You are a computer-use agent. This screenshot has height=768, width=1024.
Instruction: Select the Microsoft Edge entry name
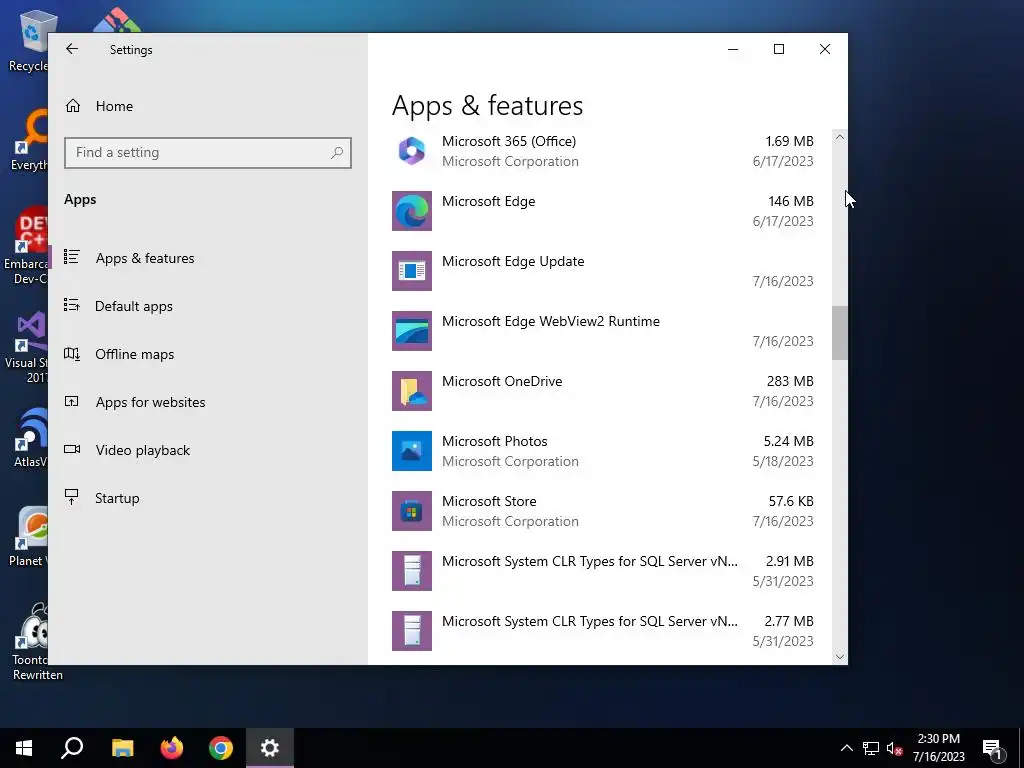coord(488,201)
